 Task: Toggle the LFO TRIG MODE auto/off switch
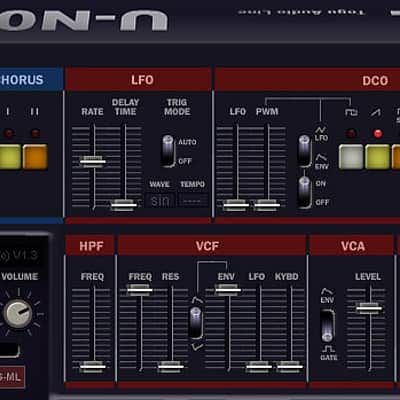(x=168, y=151)
